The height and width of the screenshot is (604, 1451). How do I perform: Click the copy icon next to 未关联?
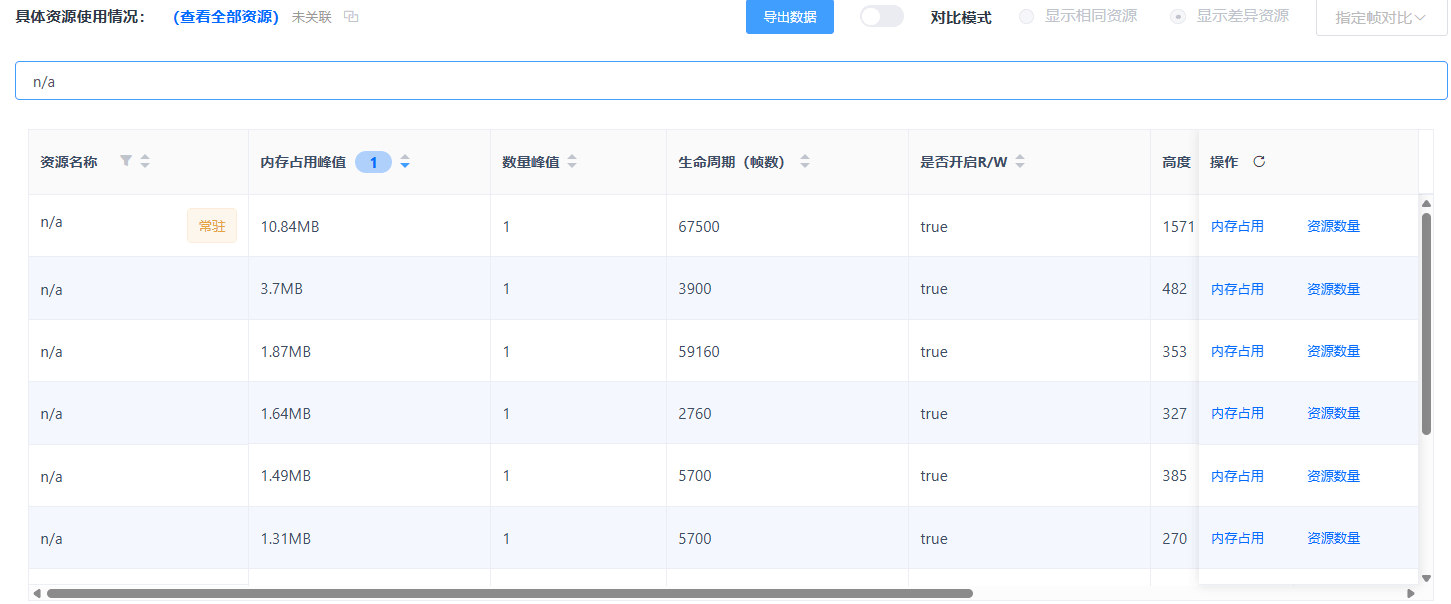[351, 17]
